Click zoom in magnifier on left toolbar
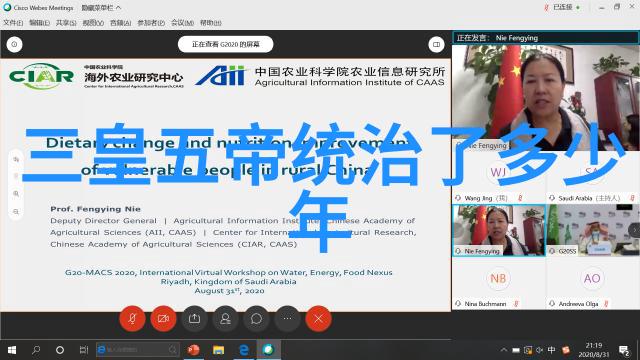640x360 pixels. tap(16, 193)
